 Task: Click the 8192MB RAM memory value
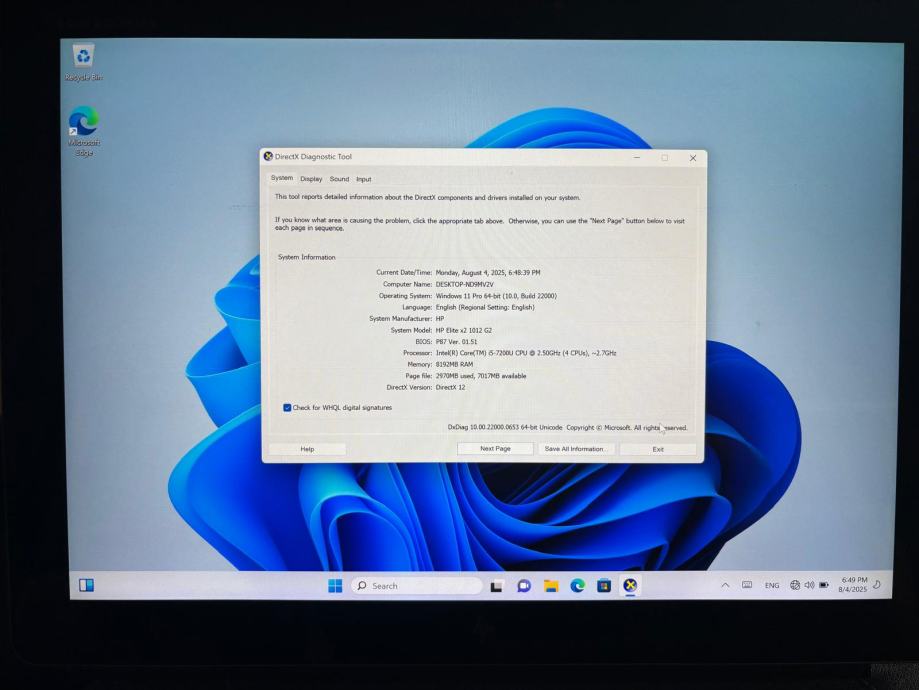454,365
